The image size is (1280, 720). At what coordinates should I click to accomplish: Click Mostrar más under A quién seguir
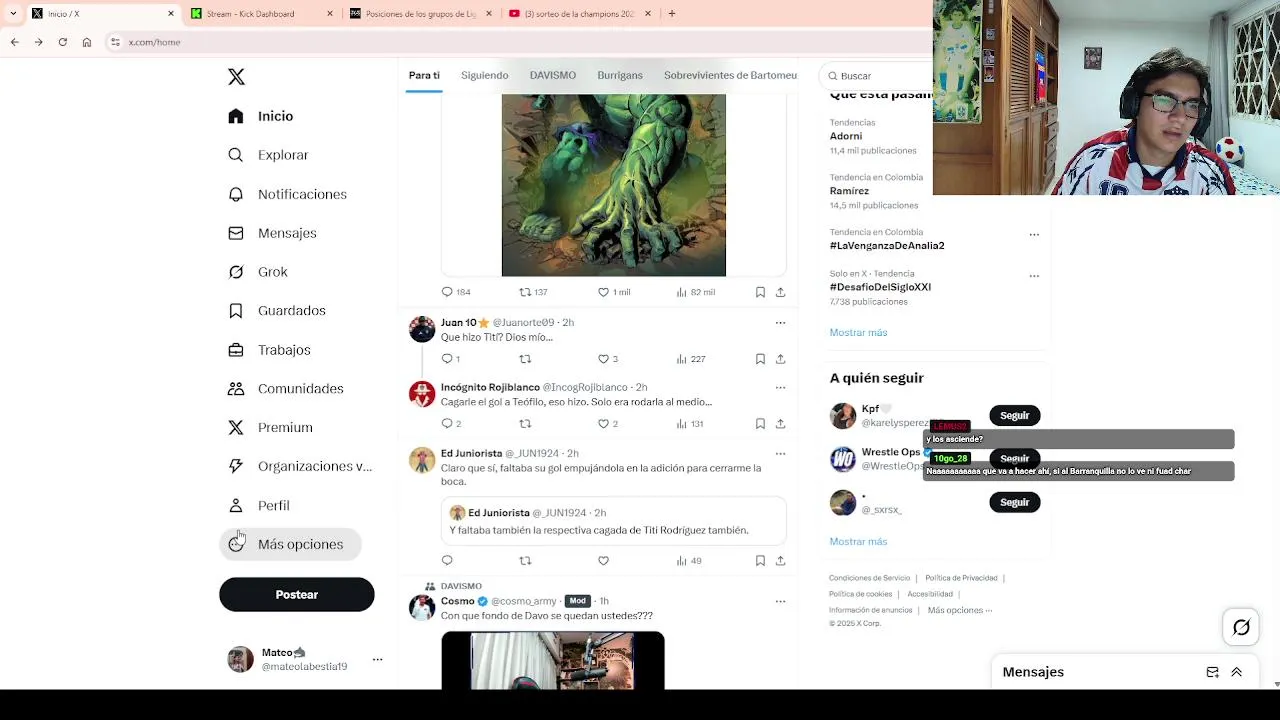[x=858, y=541]
